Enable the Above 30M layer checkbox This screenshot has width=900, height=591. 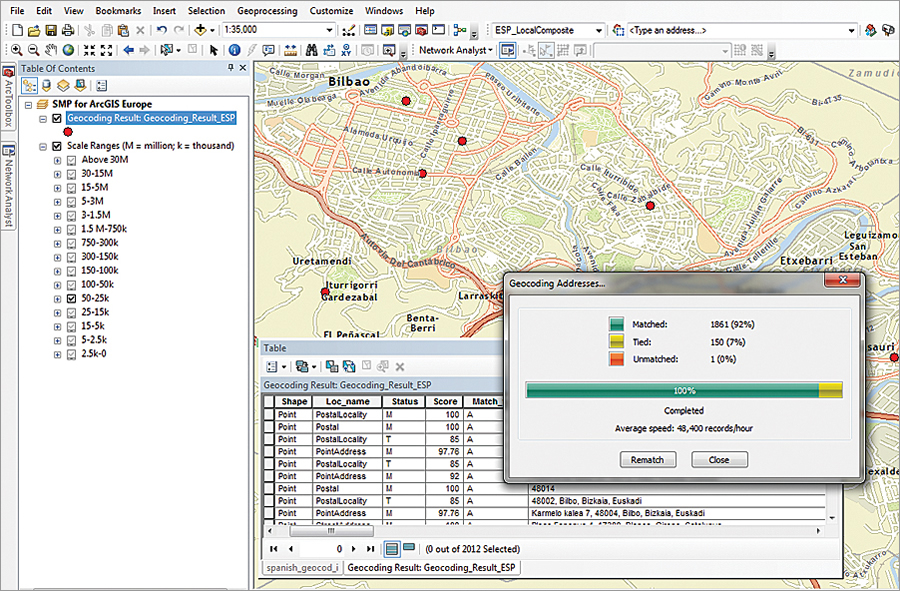pyautogui.click(x=71, y=159)
